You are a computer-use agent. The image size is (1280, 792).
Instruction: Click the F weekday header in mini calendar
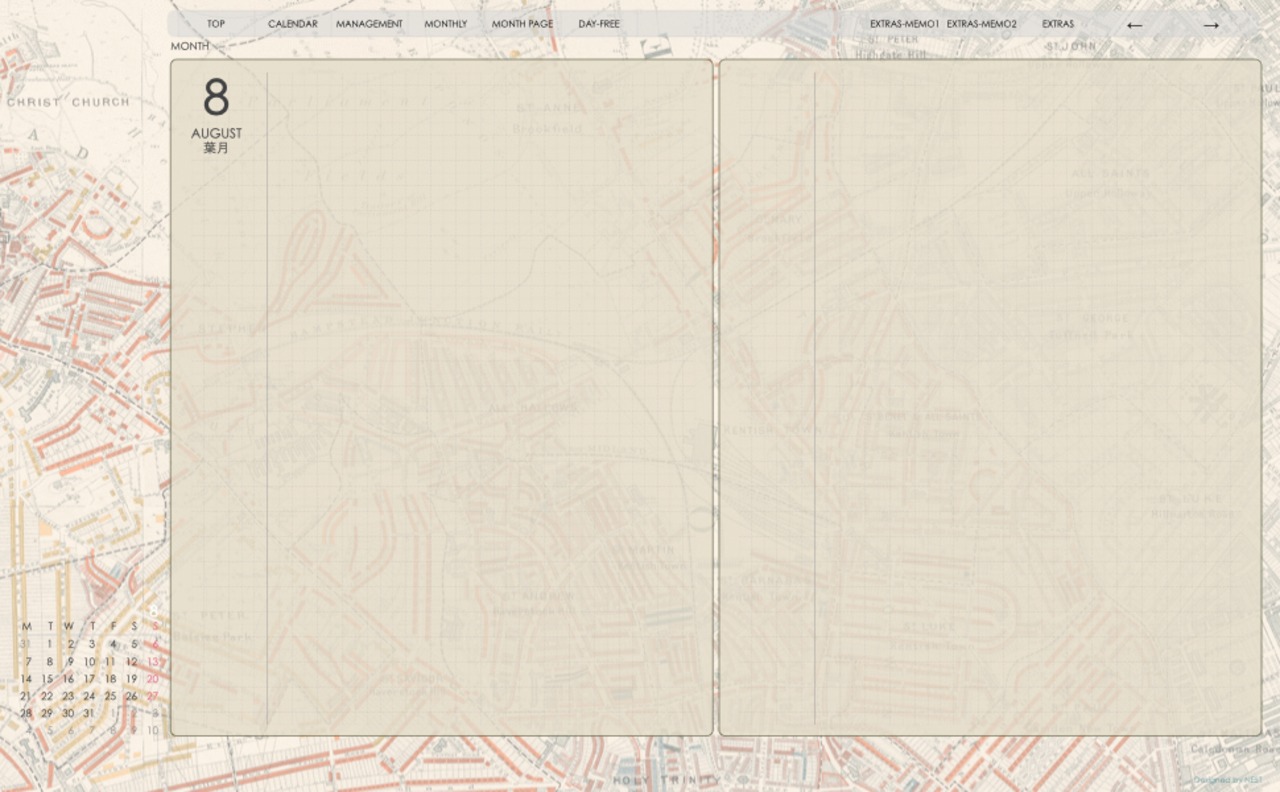point(112,627)
